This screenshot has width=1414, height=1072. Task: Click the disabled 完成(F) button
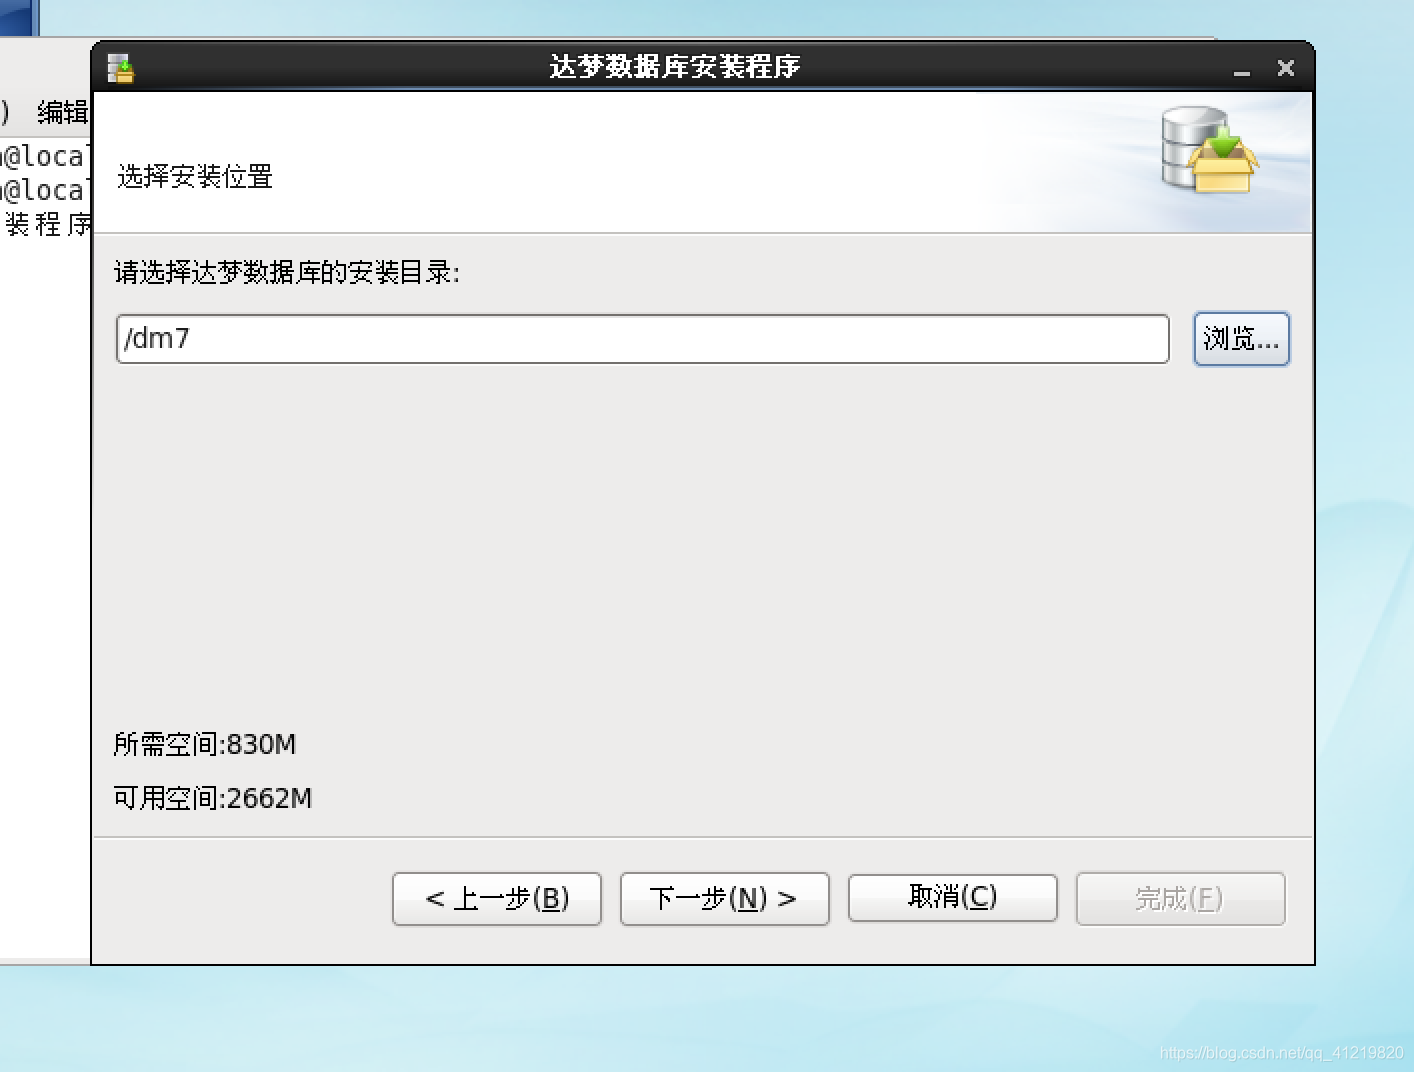(1180, 899)
